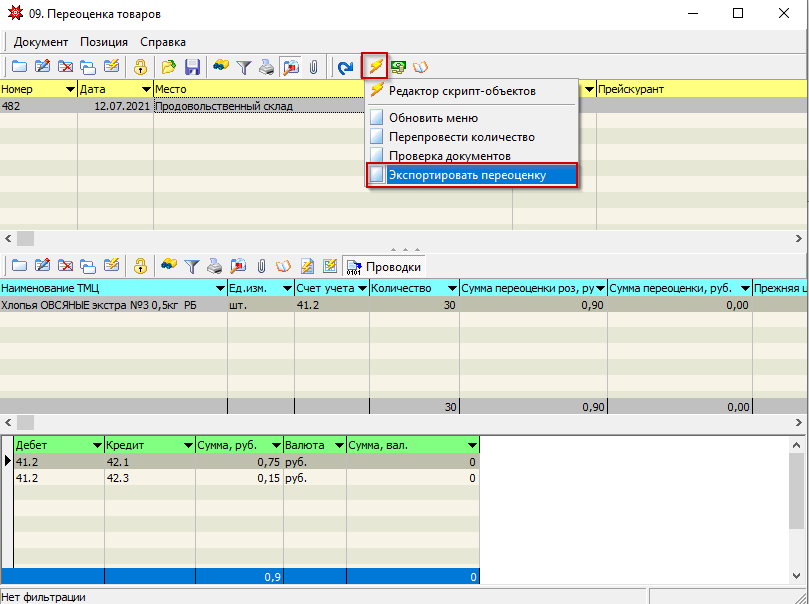Click the printer icon in top toolbar
The image size is (809, 604).
[x=266, y=67]
